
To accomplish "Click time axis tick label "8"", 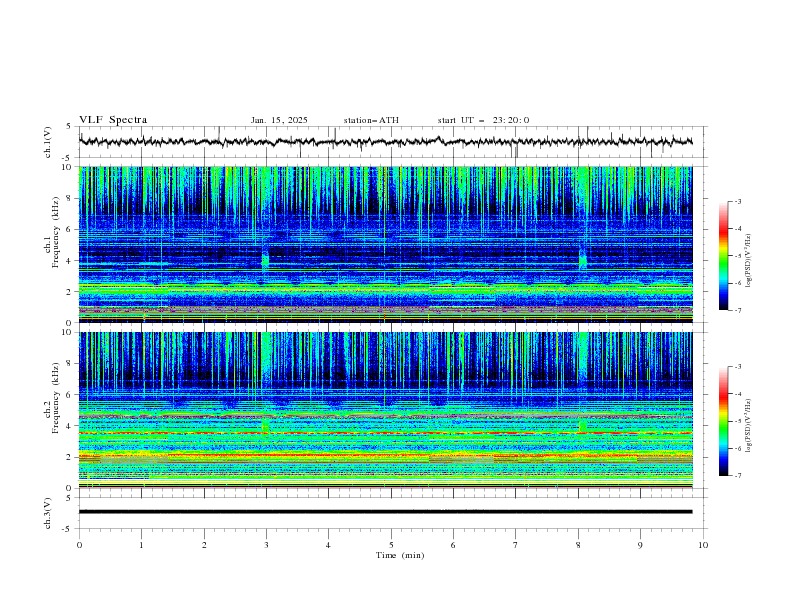I will (578, 545).
